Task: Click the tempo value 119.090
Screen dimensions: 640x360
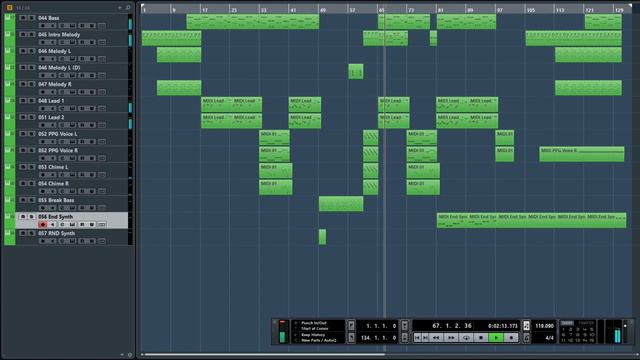Action: pos(544,326)
